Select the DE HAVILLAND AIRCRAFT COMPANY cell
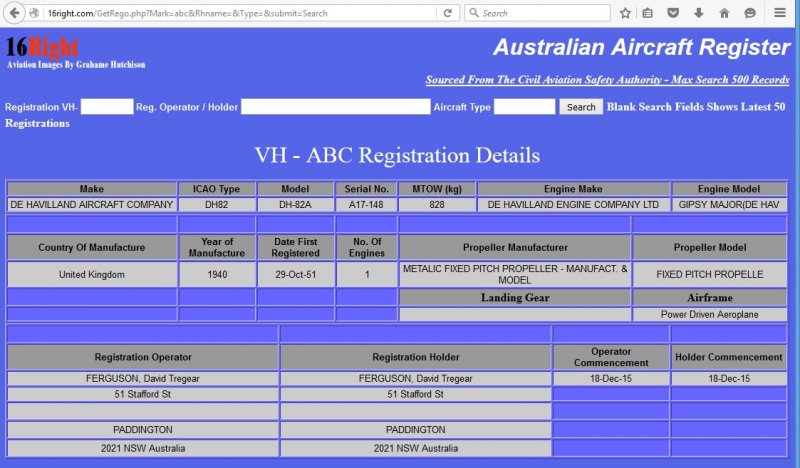Screen dimensions: 800x468 (x=92, y=205)
